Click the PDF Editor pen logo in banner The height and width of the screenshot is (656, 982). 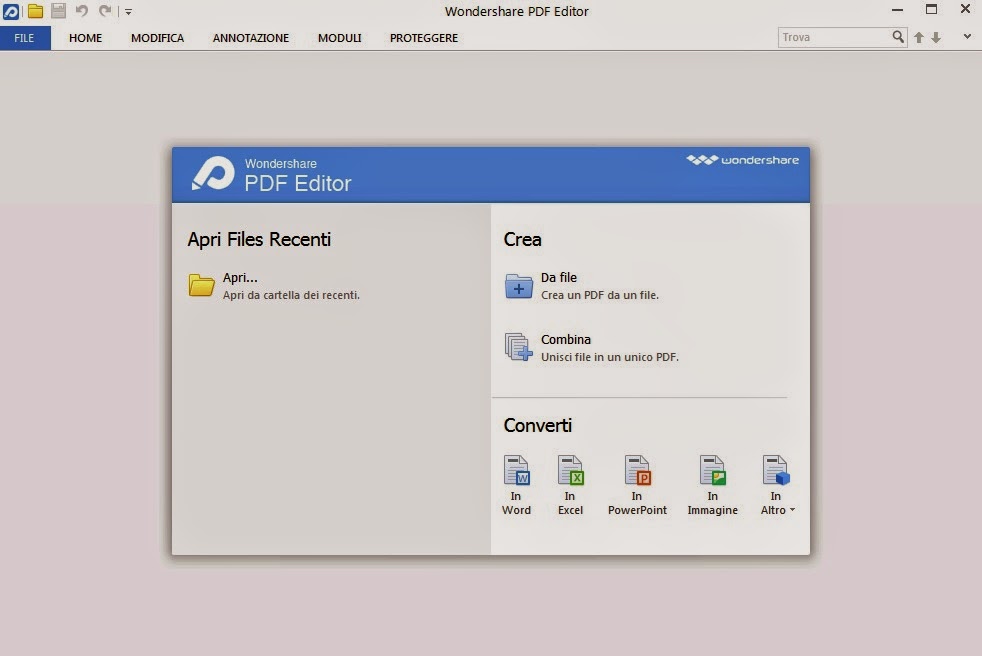click(x=213, y=173)
